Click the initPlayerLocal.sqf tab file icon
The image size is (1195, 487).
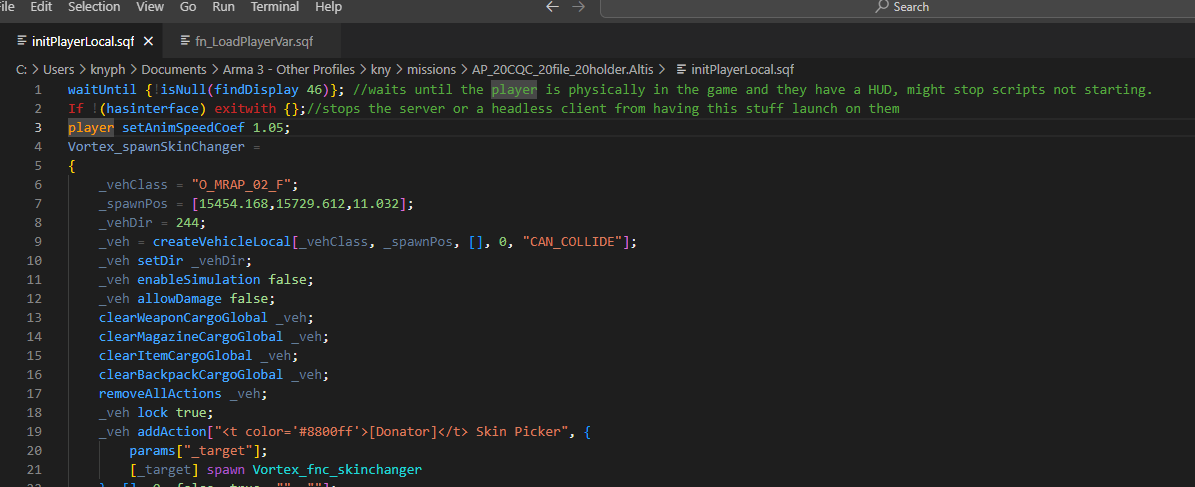[x=22, y=40]
